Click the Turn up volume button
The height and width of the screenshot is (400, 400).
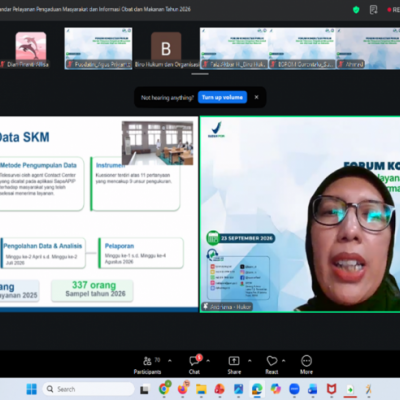click(222, 97)
